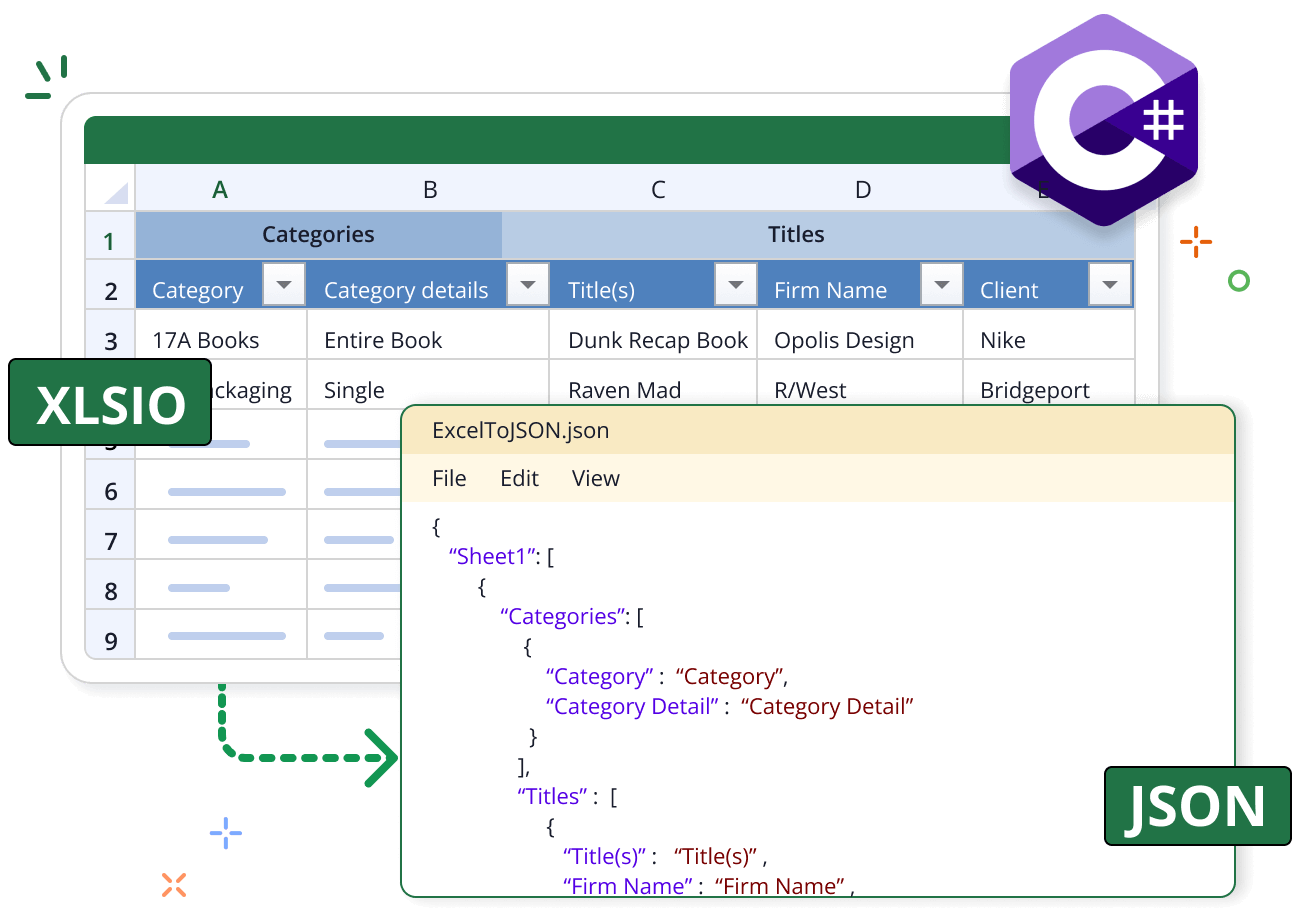Open the Firm Name filter dropdown

pos(941,286)
